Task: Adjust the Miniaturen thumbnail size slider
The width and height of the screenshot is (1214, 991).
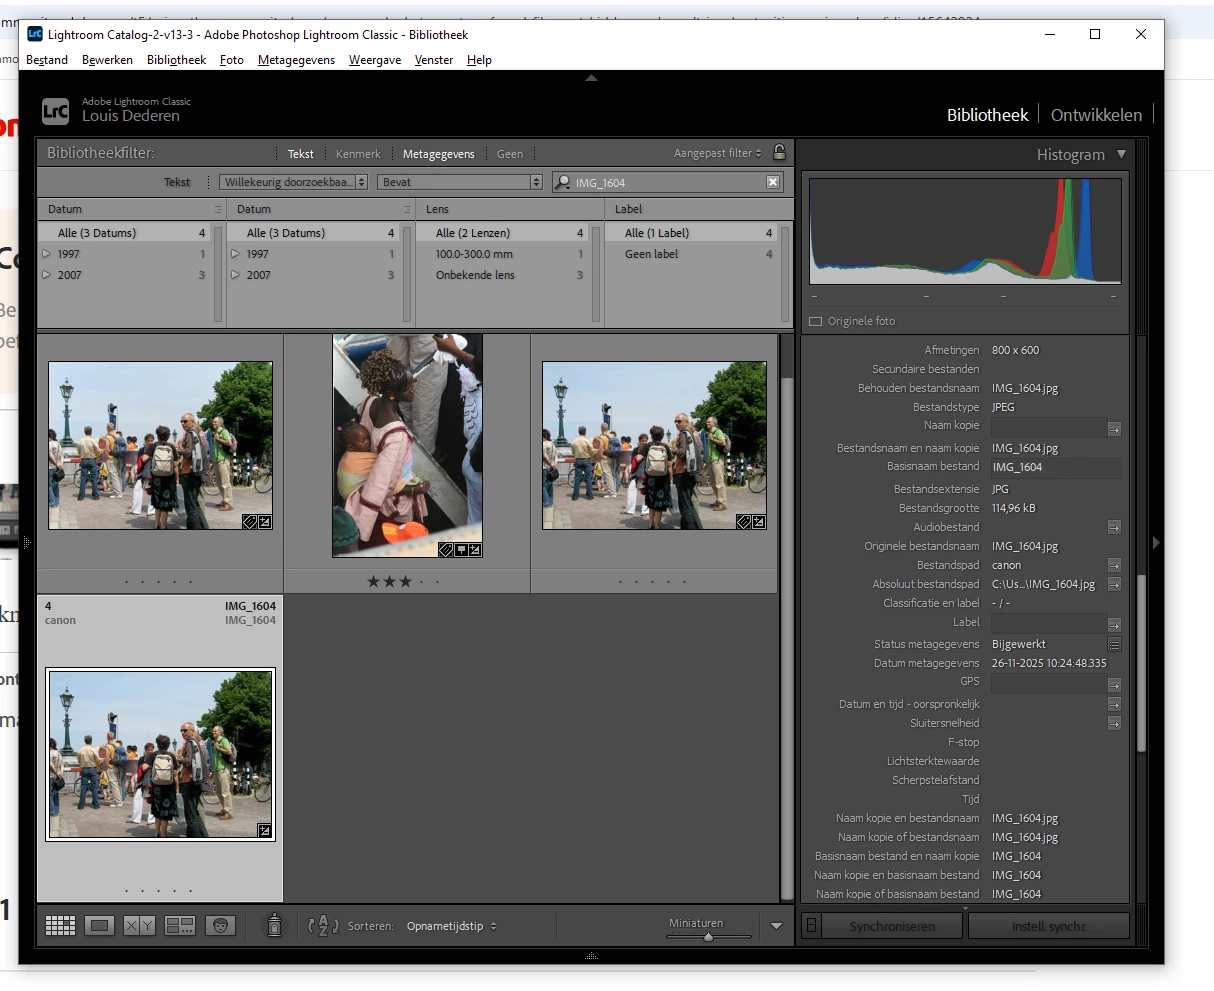Action: 709,937
